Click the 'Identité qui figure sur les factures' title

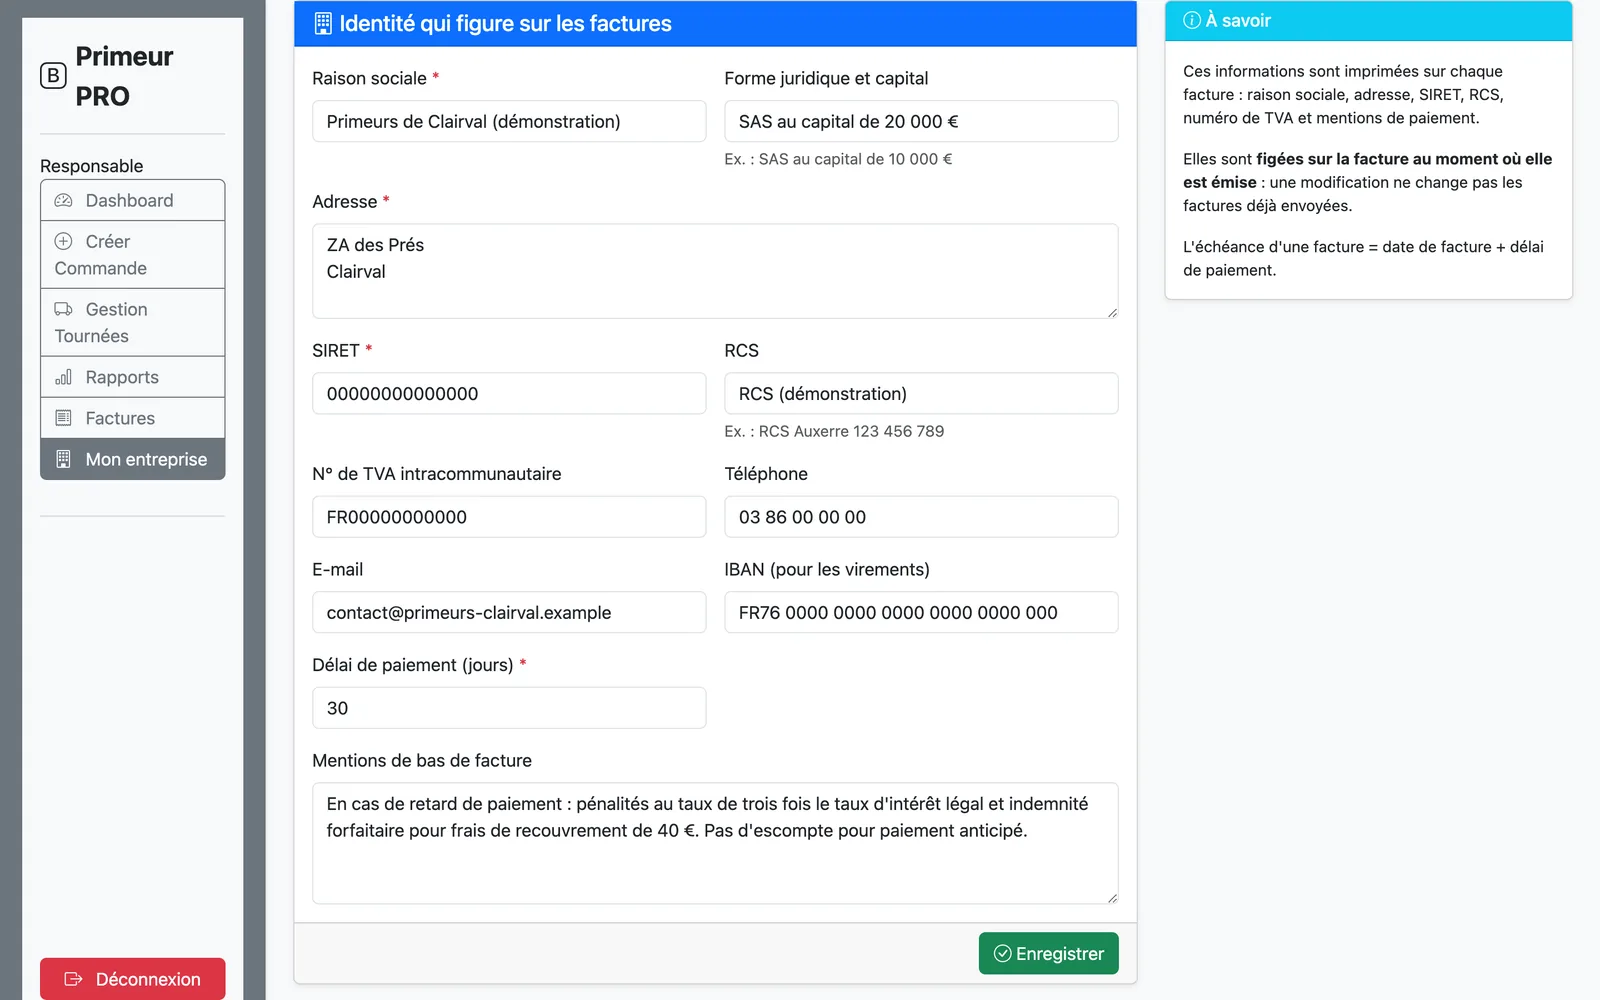tap(505, 23)
